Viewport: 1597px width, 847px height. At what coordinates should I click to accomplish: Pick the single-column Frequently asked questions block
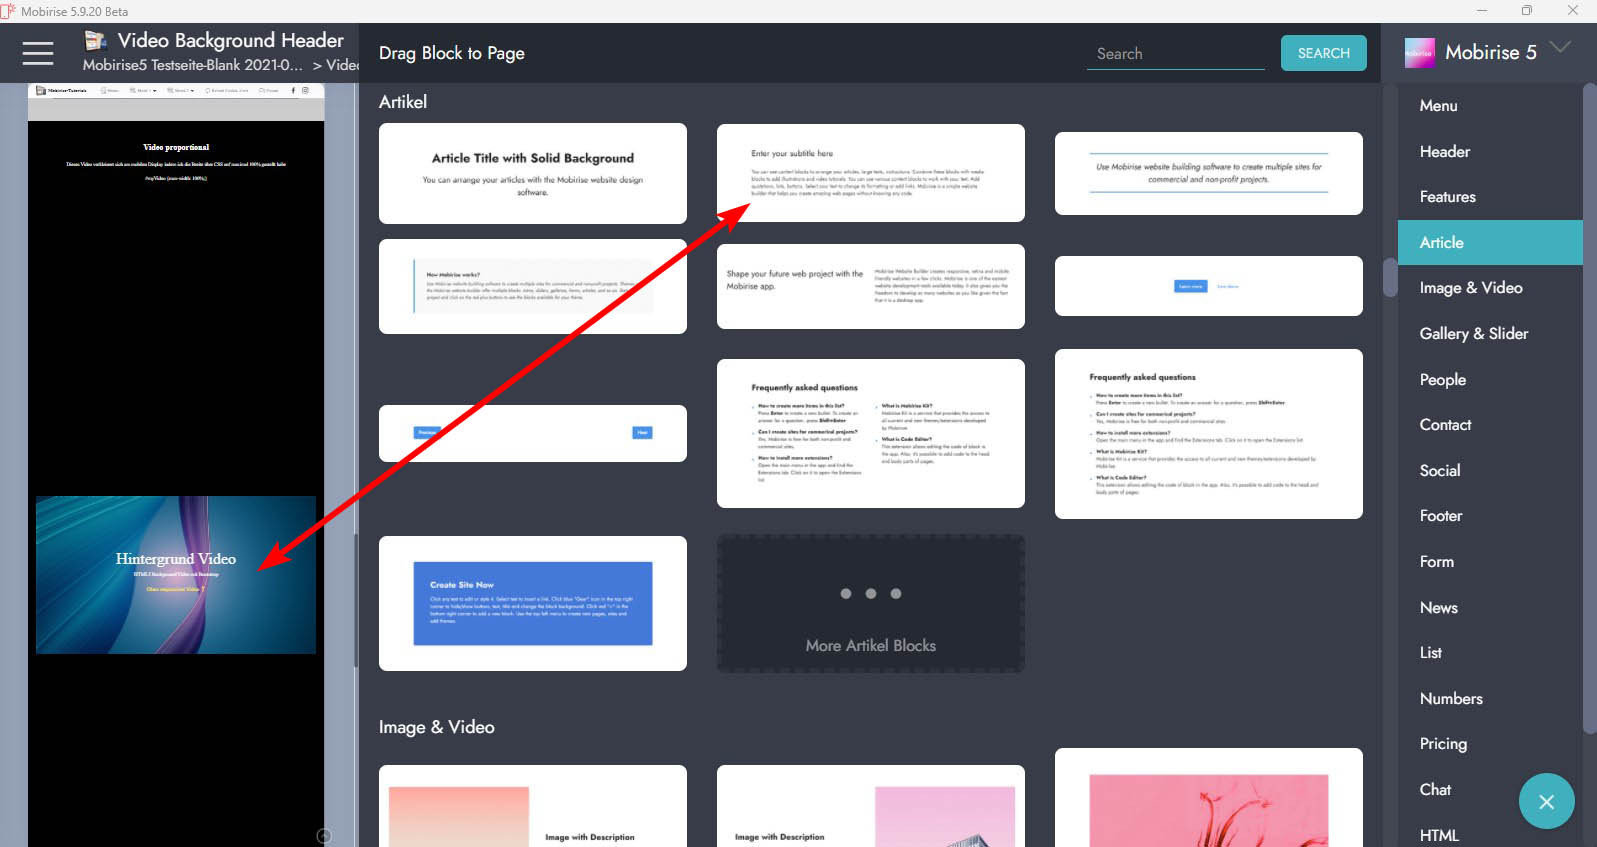[x=1209, y=434]
